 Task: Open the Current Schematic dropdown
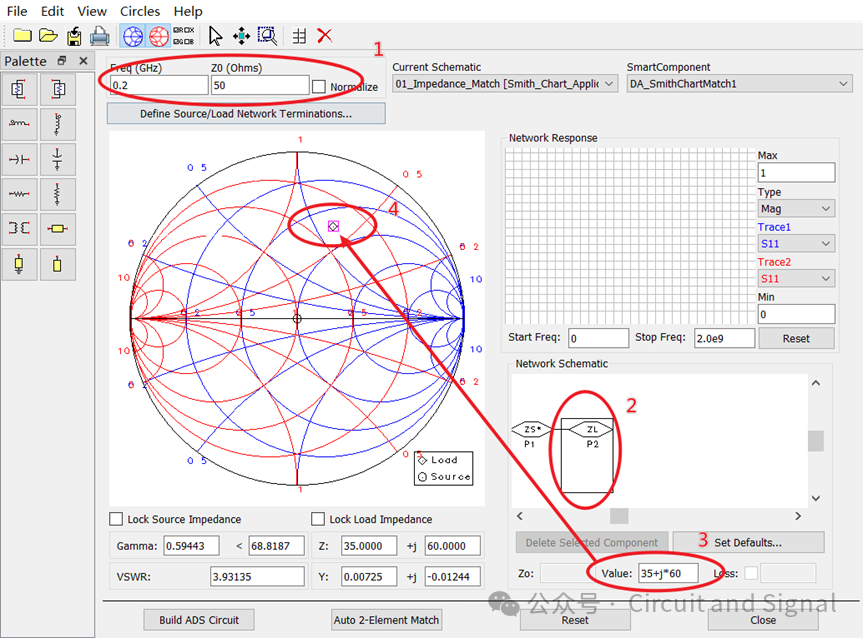[504, 84]
